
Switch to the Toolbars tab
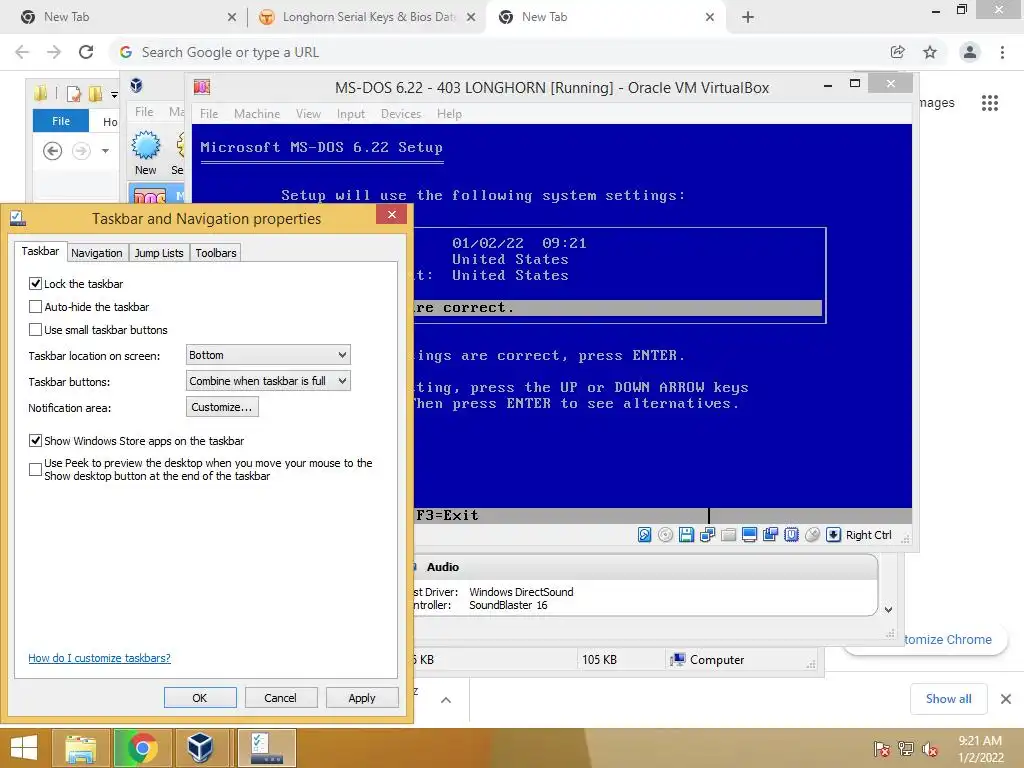(216, 253)
